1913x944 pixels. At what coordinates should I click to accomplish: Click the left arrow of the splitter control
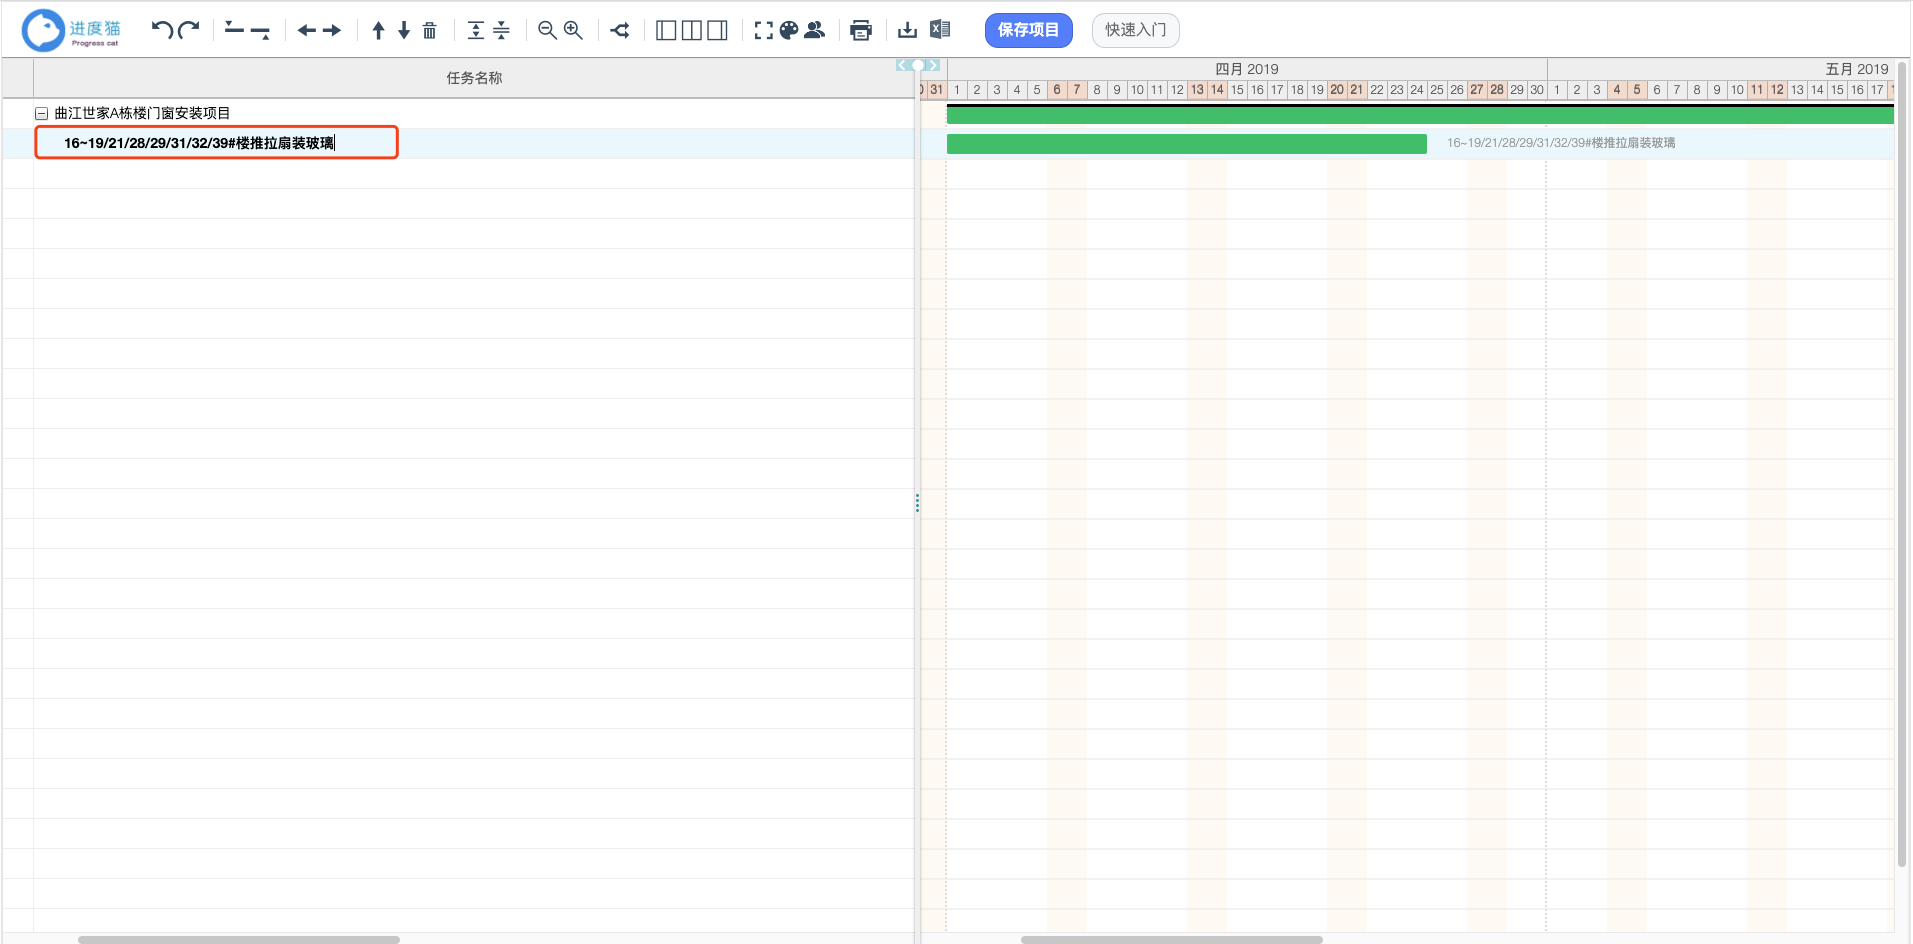[x=903, y=65]
